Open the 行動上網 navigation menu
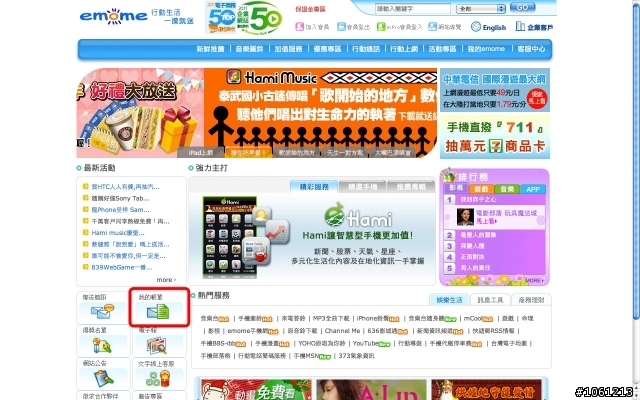Image resolution: width=640 pixels, height=400 pixels. click(404, 49)
